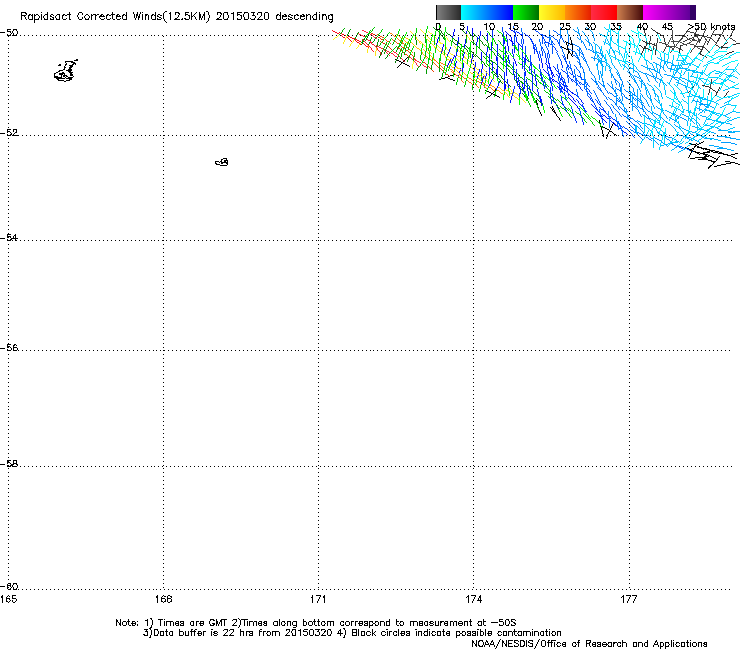Click the '-50' latitude axis label
The height and width of the screenshot is (650, 740).
click(9, 33)
